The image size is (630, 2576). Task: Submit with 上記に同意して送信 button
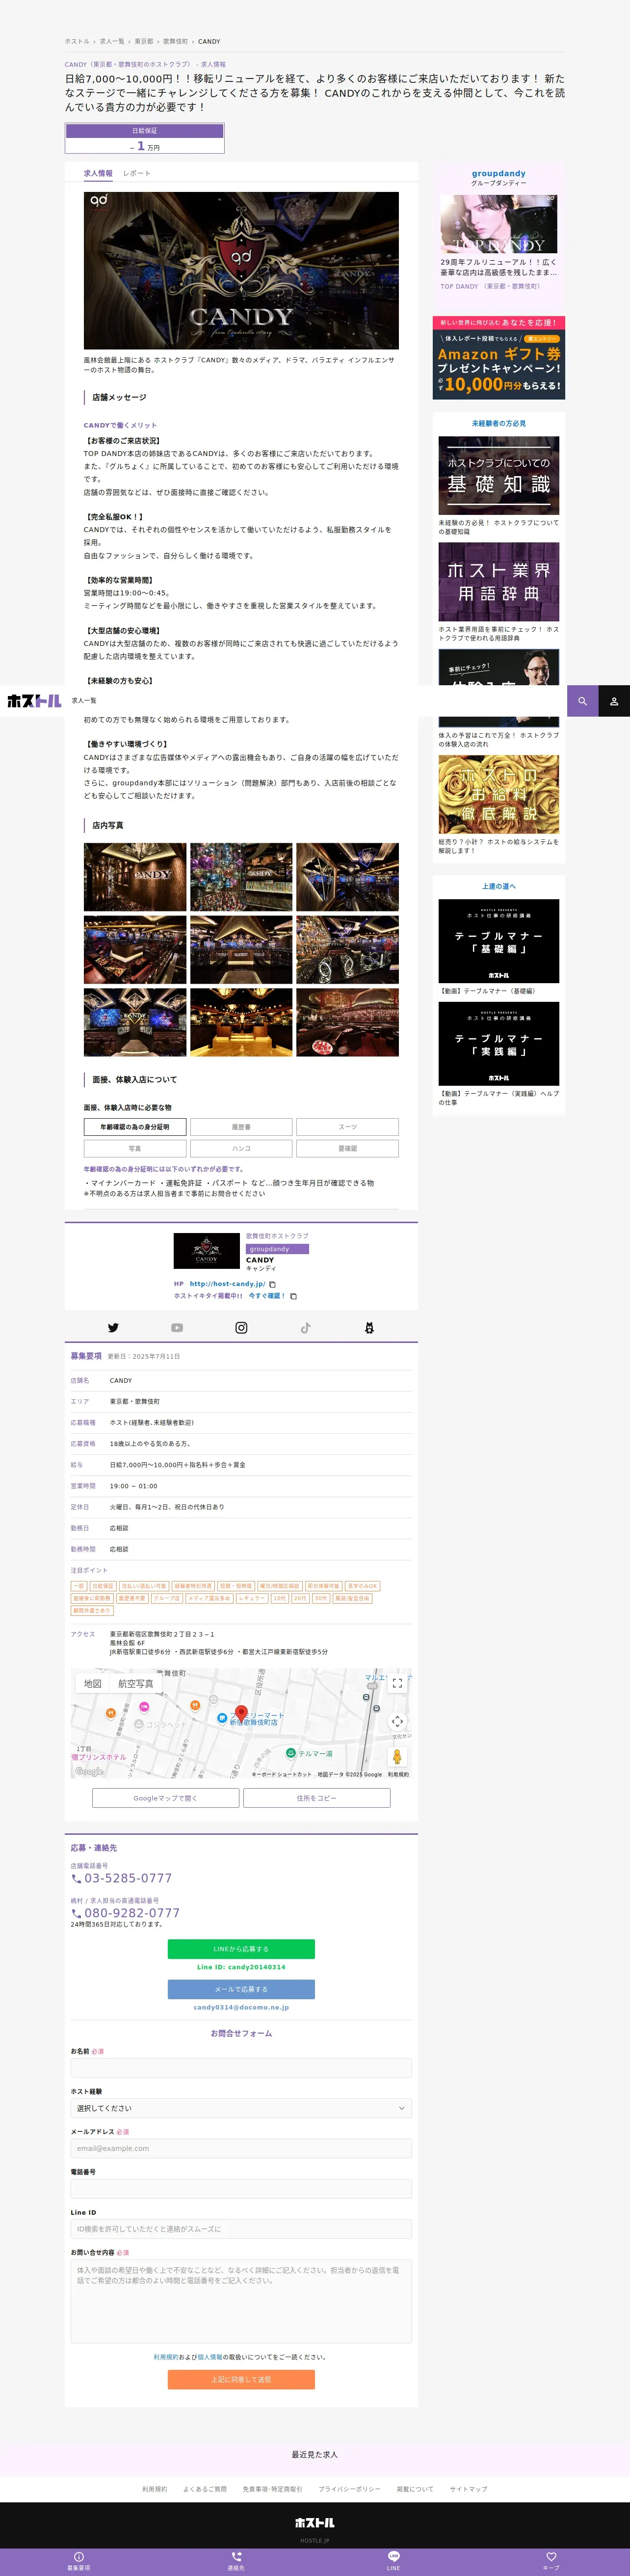pyautogui.click(x=241, y=2379)
